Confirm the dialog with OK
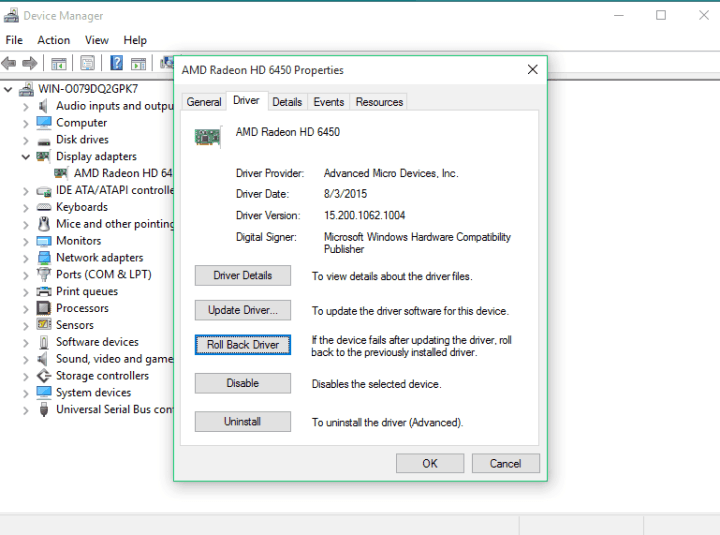Screen dimensions: 720x535 click(430, 463)
